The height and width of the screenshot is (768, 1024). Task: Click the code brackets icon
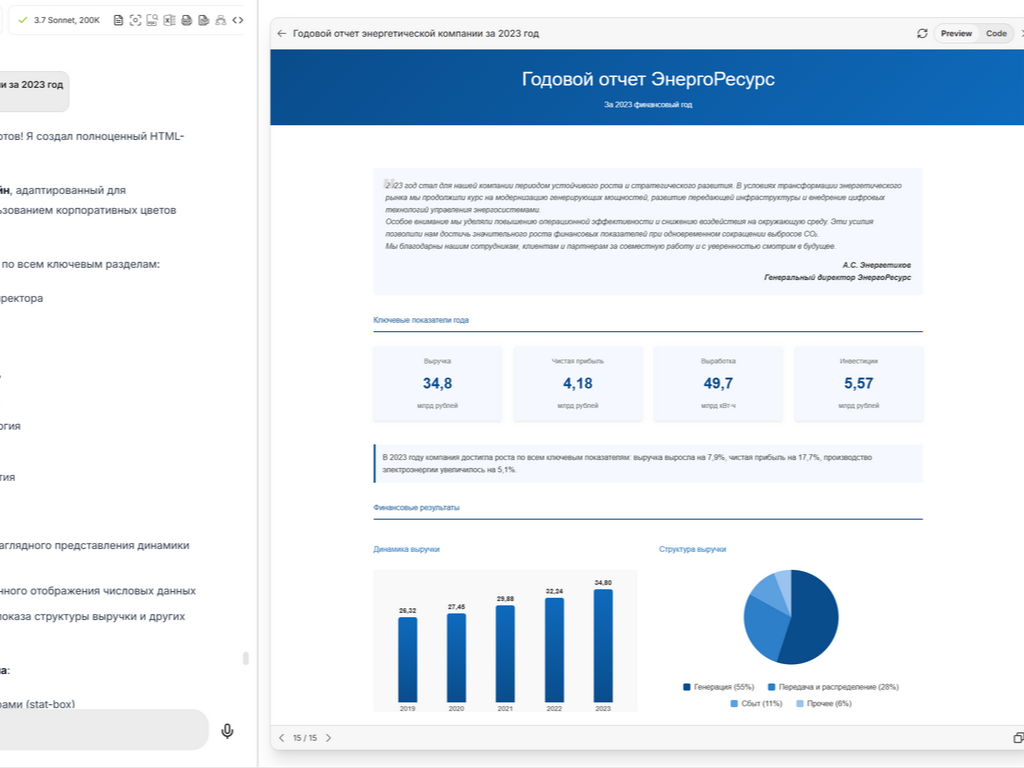click(x=238, y=20)
